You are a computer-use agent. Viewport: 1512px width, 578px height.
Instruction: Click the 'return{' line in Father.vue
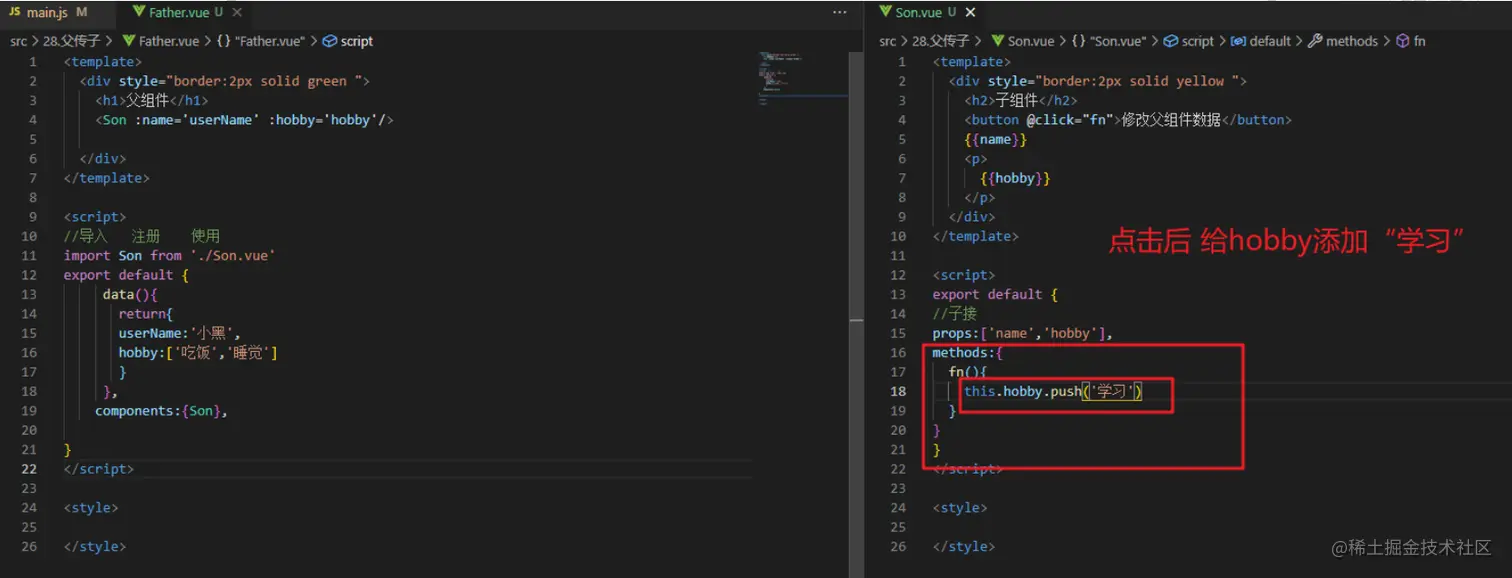(x=146, y=313)
